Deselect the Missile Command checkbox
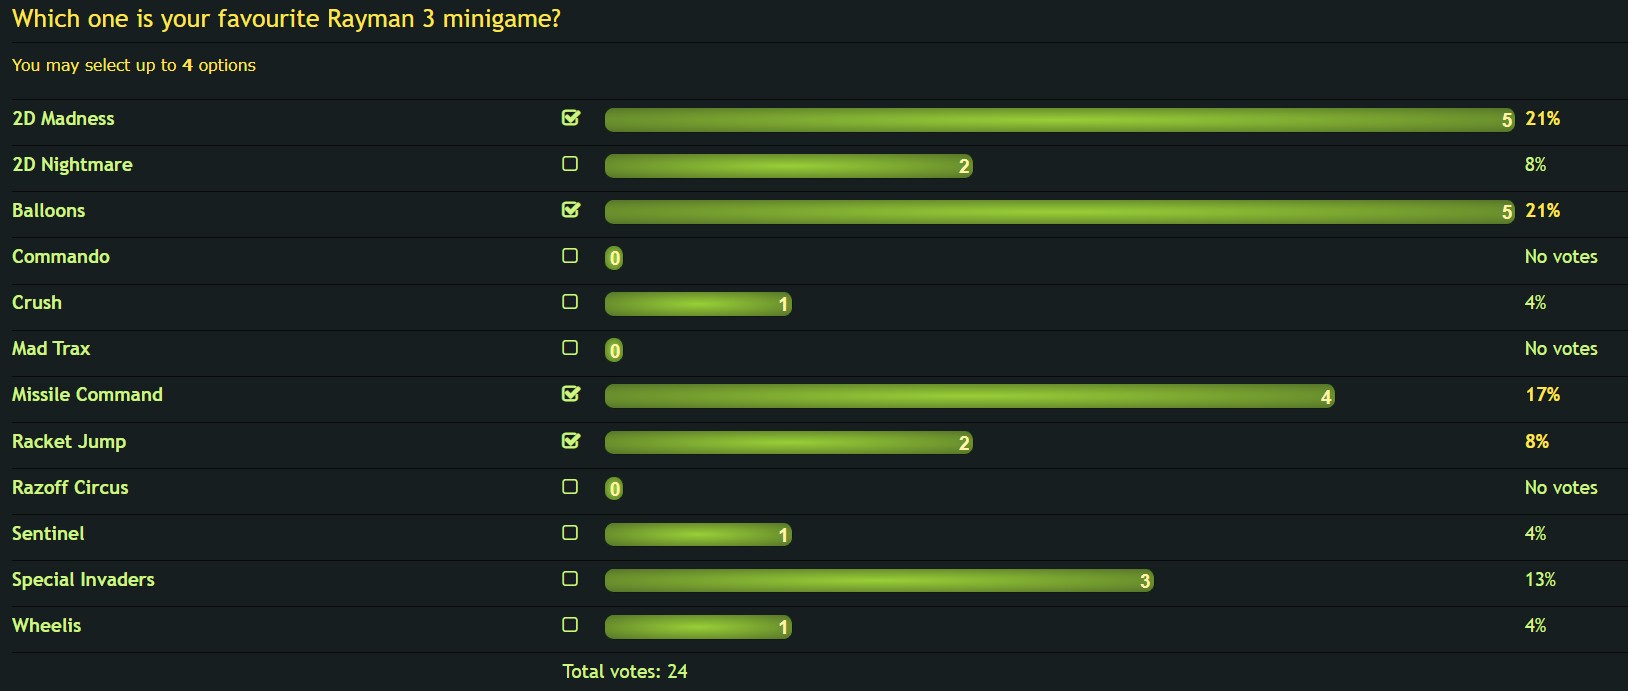This screenshot has height=691, width=1628. point(570,394)
